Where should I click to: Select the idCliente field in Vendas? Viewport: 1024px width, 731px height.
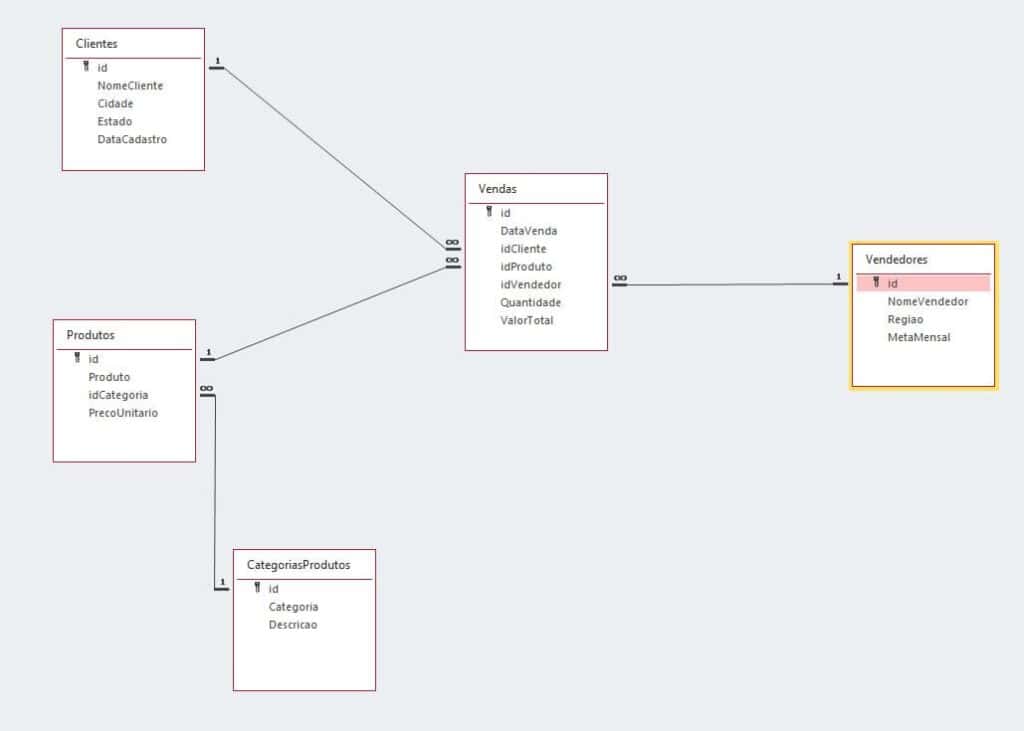pos(523,249)
